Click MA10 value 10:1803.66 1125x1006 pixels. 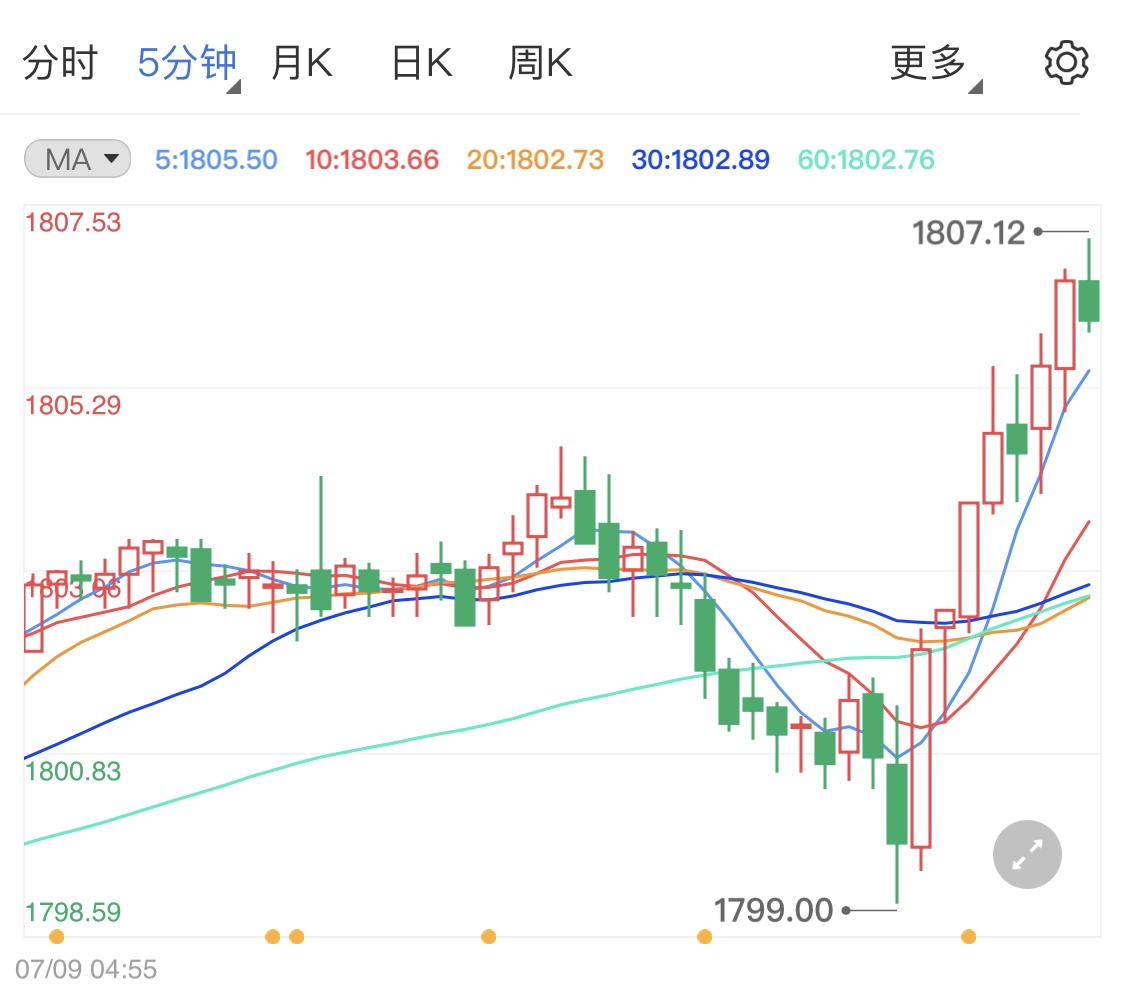coord(372,159)
